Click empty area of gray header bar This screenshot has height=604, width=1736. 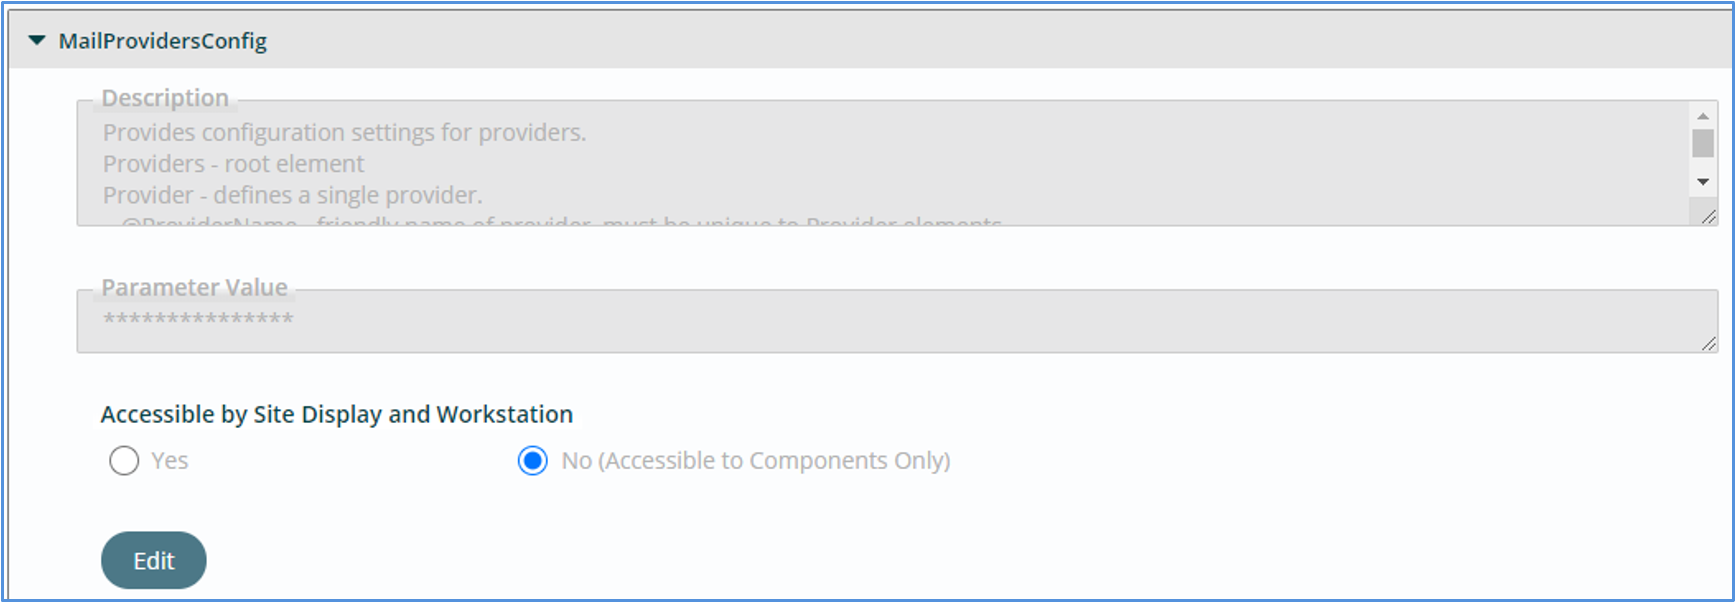pos(1000,41)
